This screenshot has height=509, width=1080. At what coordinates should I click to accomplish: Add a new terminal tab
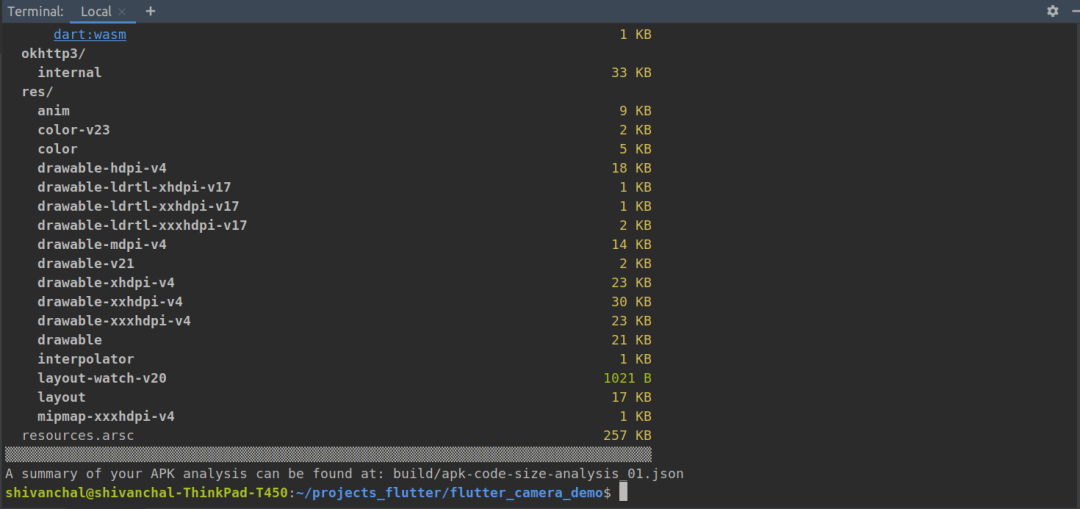click(151, 11)
